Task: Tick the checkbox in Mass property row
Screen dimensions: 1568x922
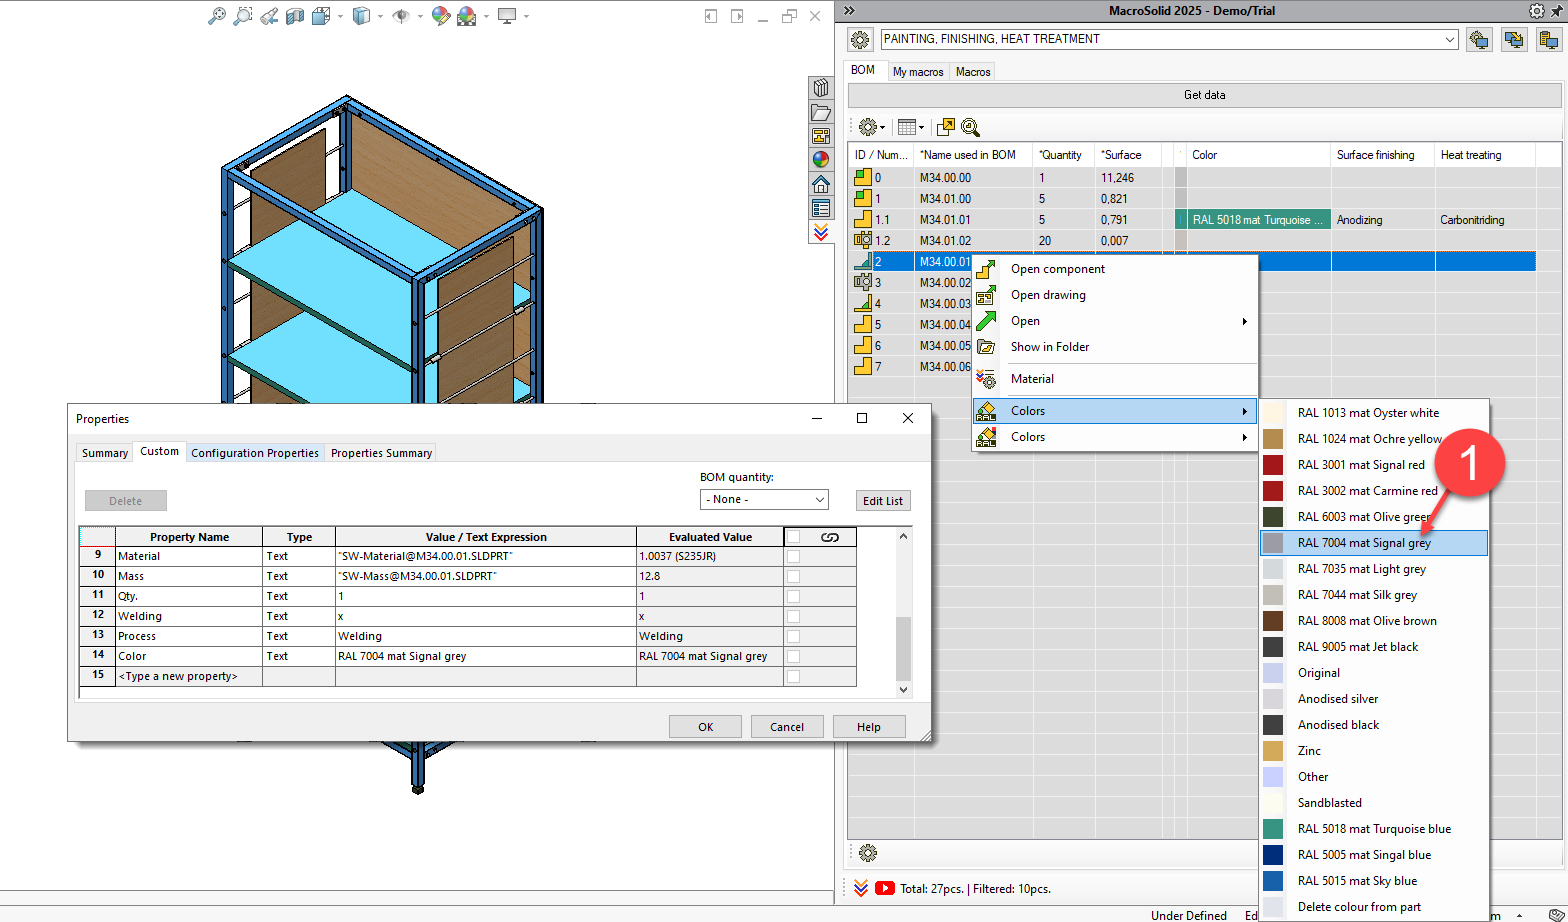Action: [x=793, y=576]
